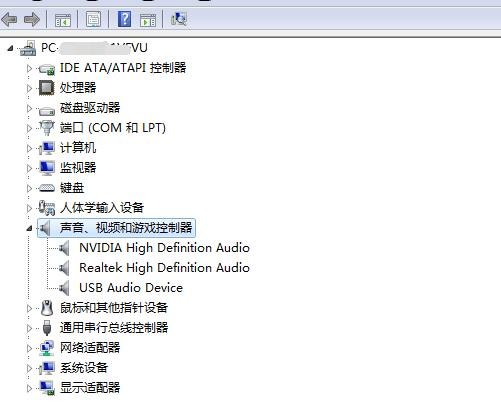Click the blue help question mark icon
The image size is (501, 408).
coord(125,19)
